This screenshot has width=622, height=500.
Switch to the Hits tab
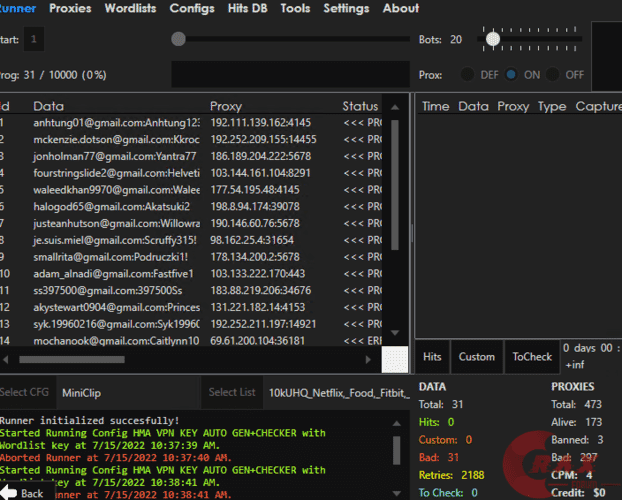pyautogui.click(x=432, y=357)
